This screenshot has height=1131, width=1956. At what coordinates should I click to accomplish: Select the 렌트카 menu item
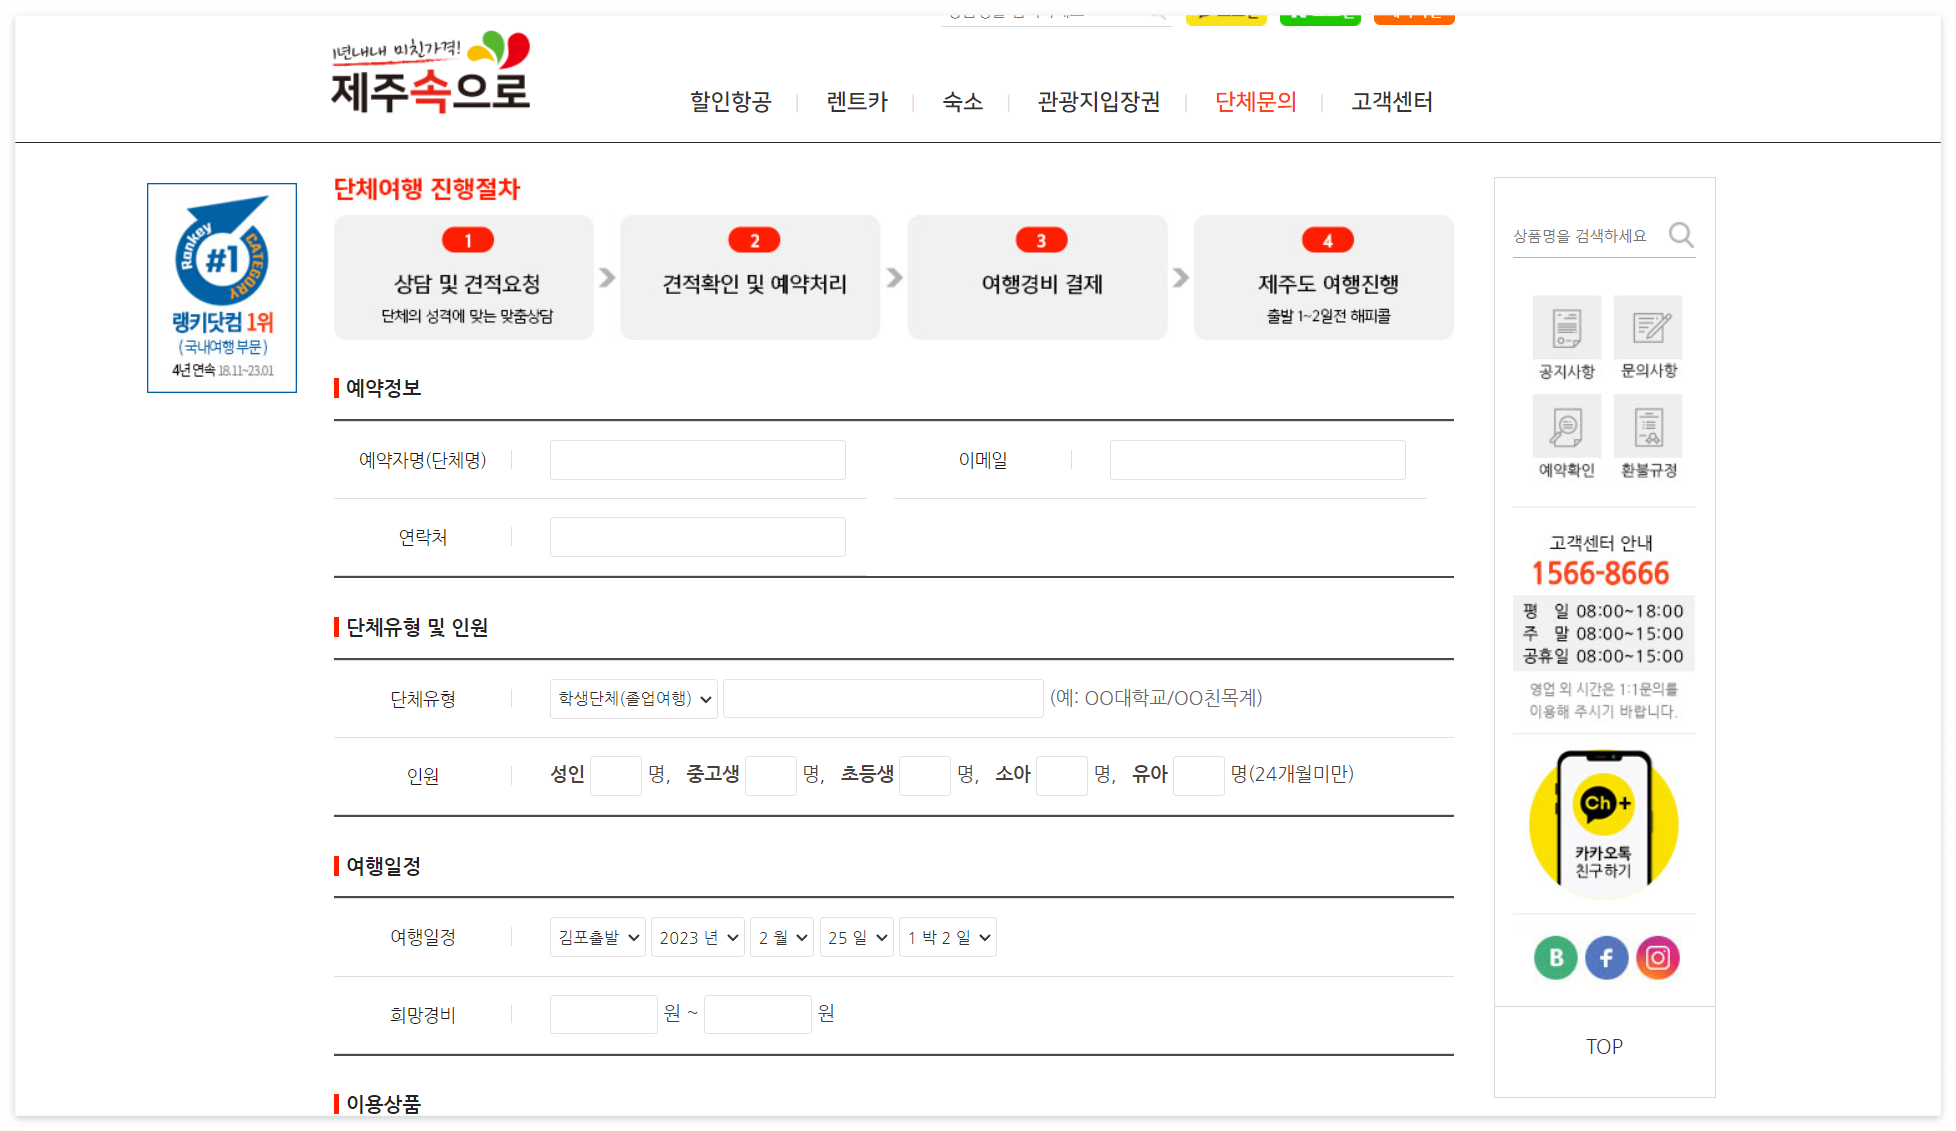(x=856, y=102)
